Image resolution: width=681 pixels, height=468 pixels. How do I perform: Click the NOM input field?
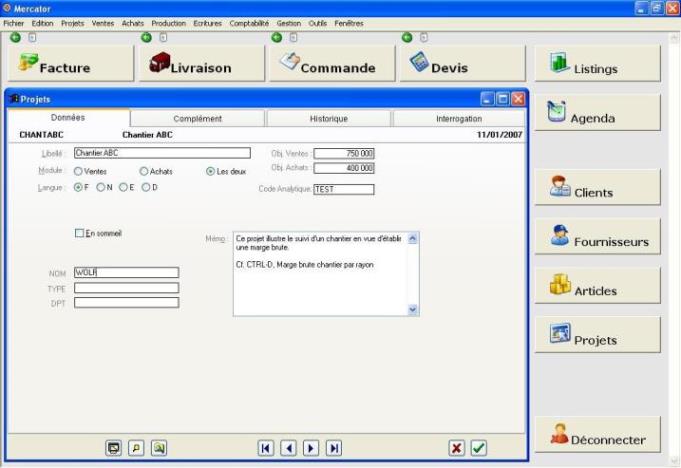point(126,272)
